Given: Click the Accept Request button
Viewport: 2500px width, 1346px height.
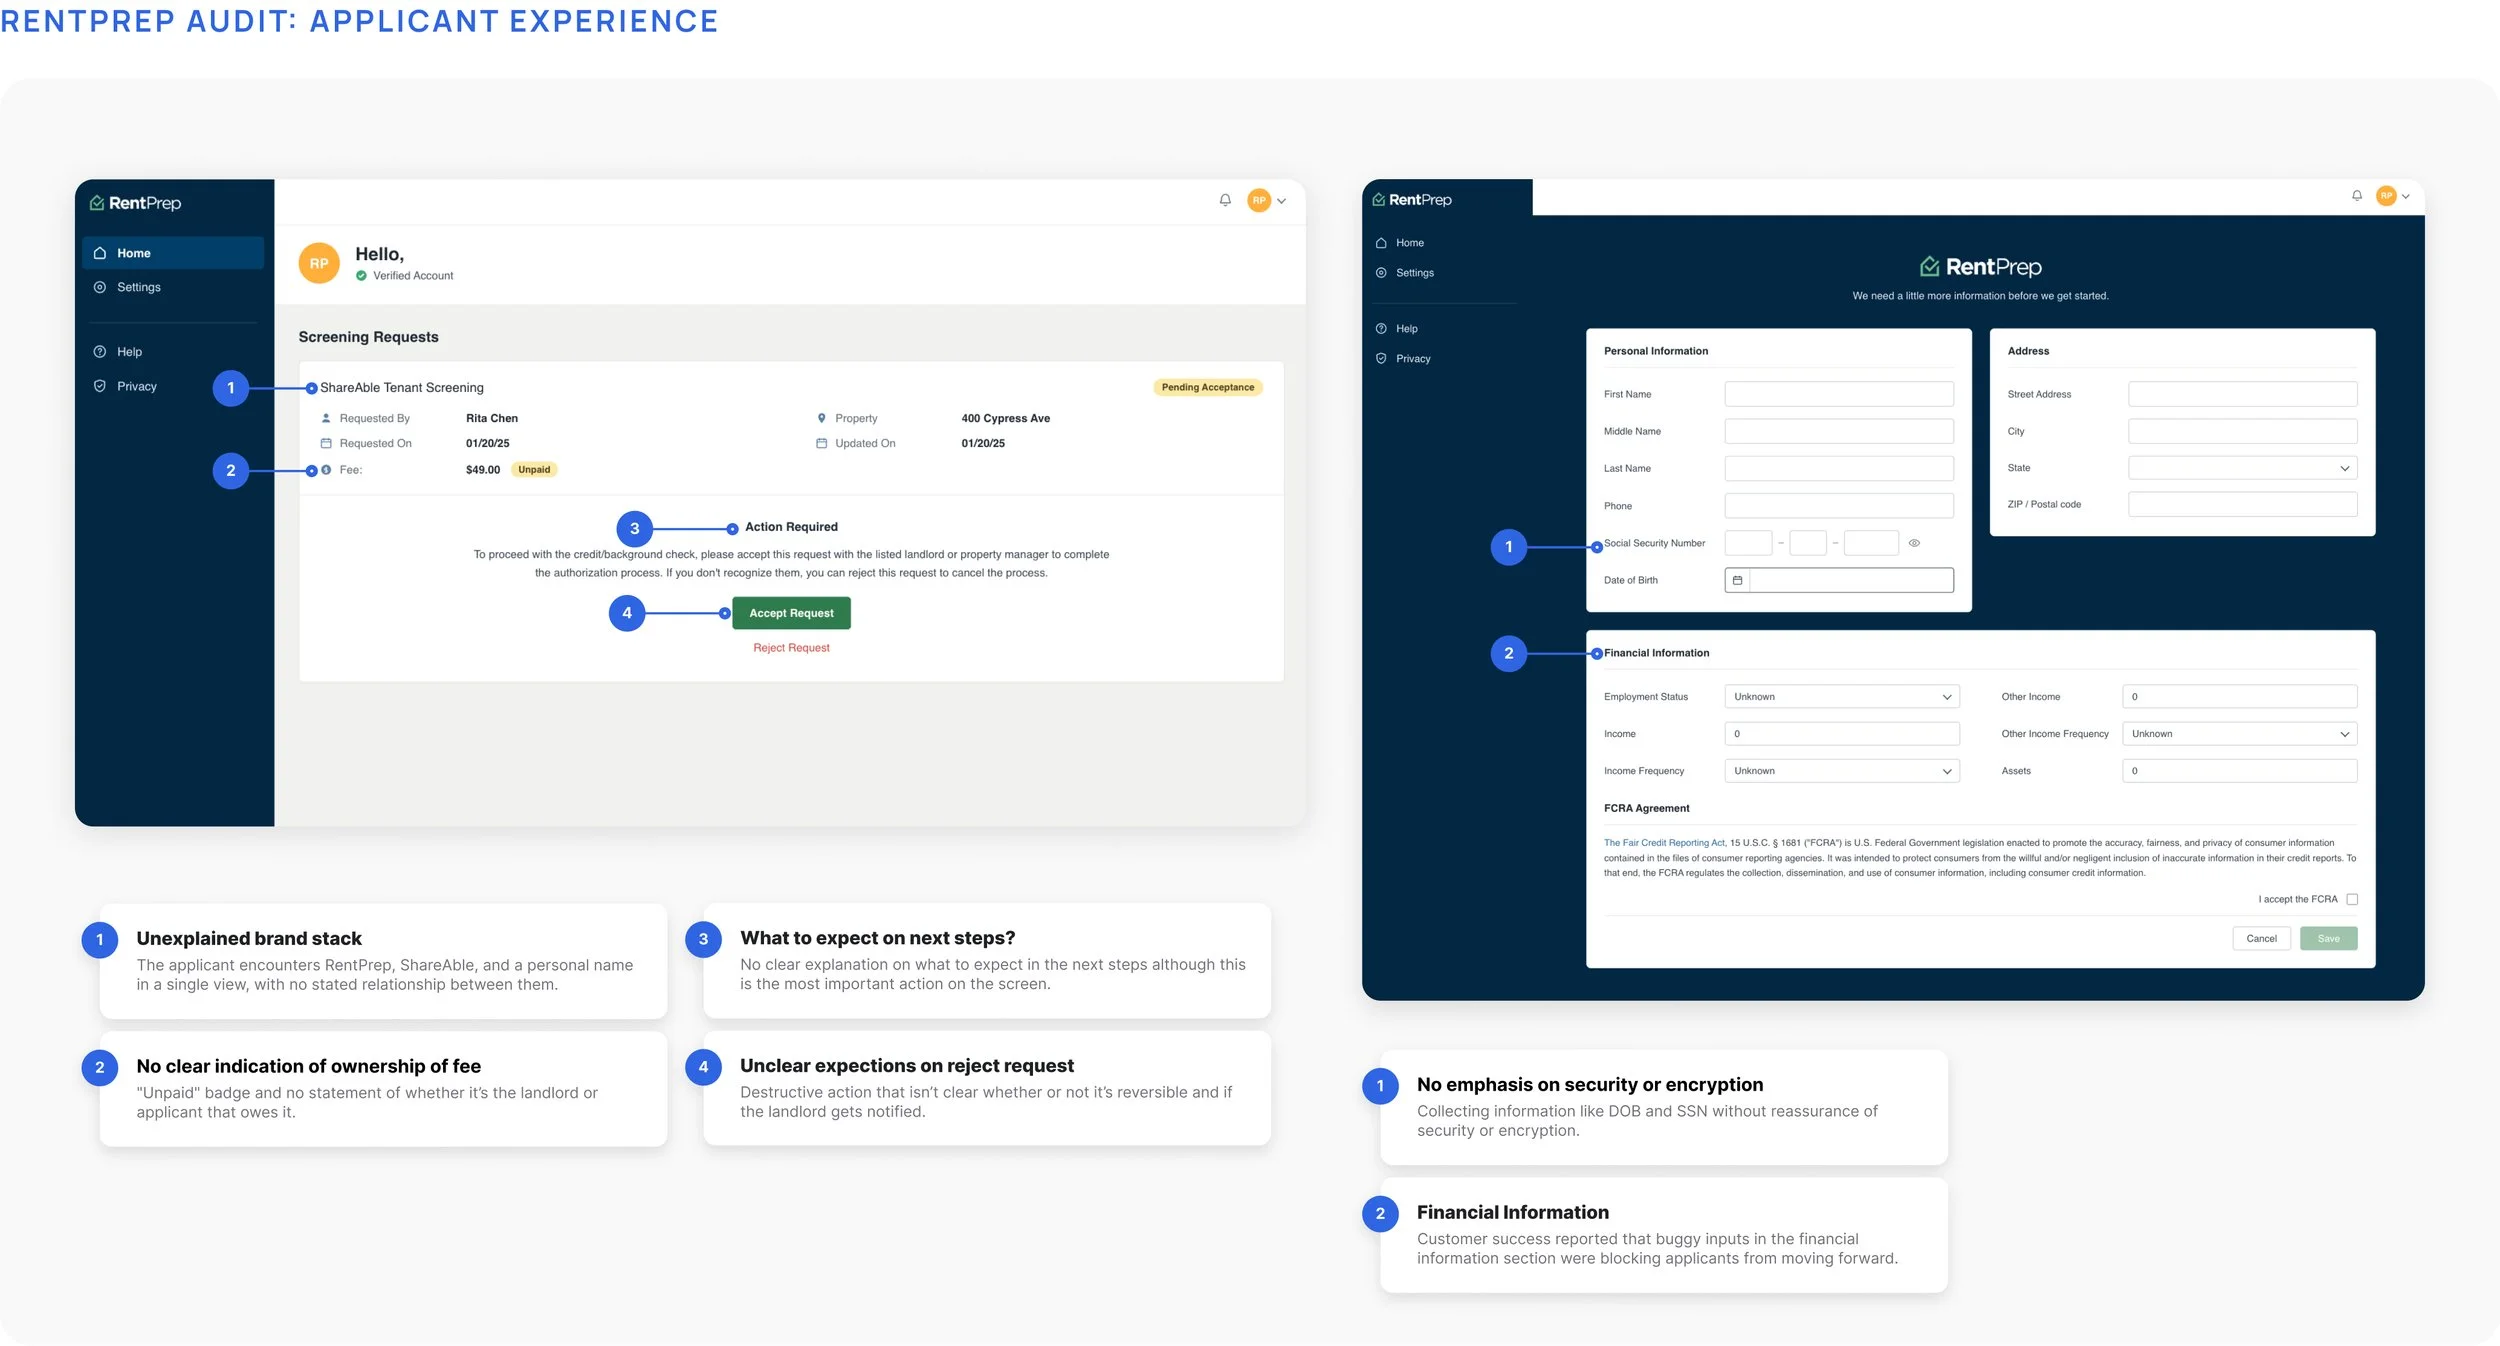Looking at the screenshot, I should [791, 613].
